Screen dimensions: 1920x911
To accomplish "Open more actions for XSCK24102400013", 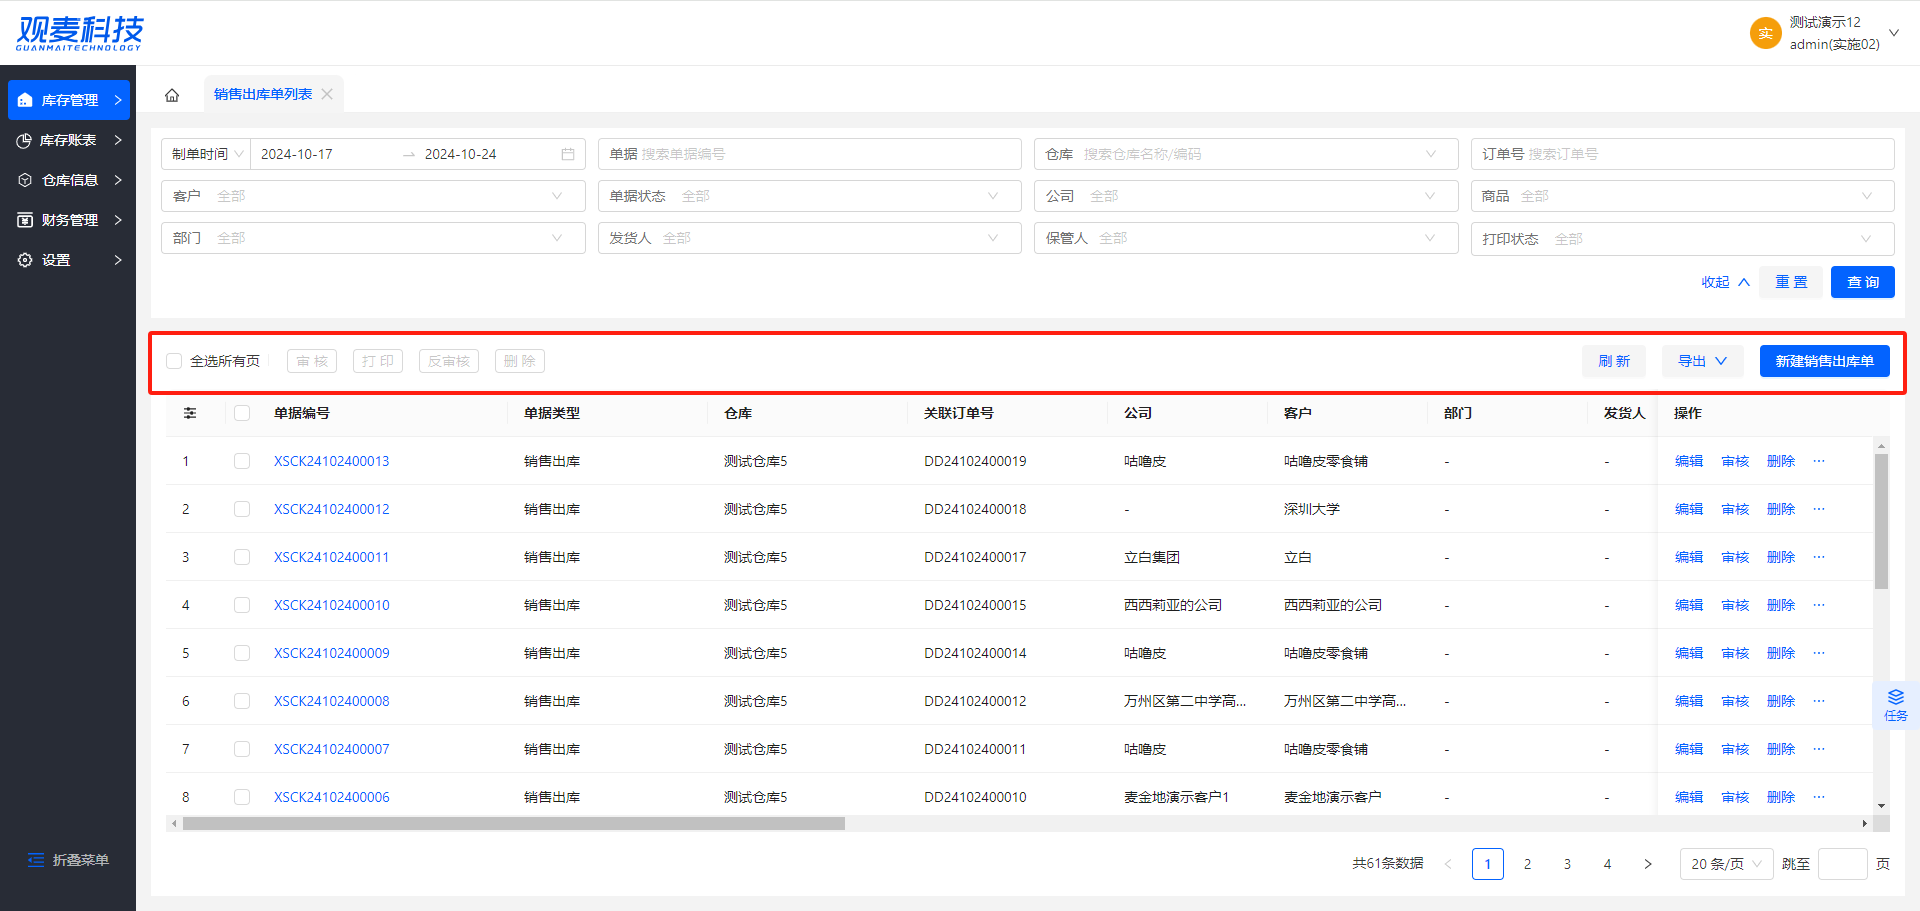I will [1819, 461].
